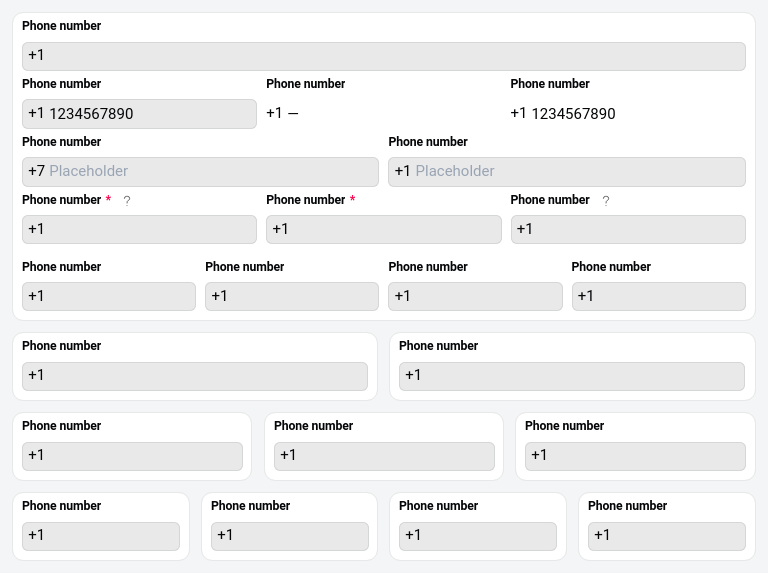Image resolution: width=768 pixels, height=573 pixels.
Task: Click the phone field in the right half-width card
Action: click(571, 376)
